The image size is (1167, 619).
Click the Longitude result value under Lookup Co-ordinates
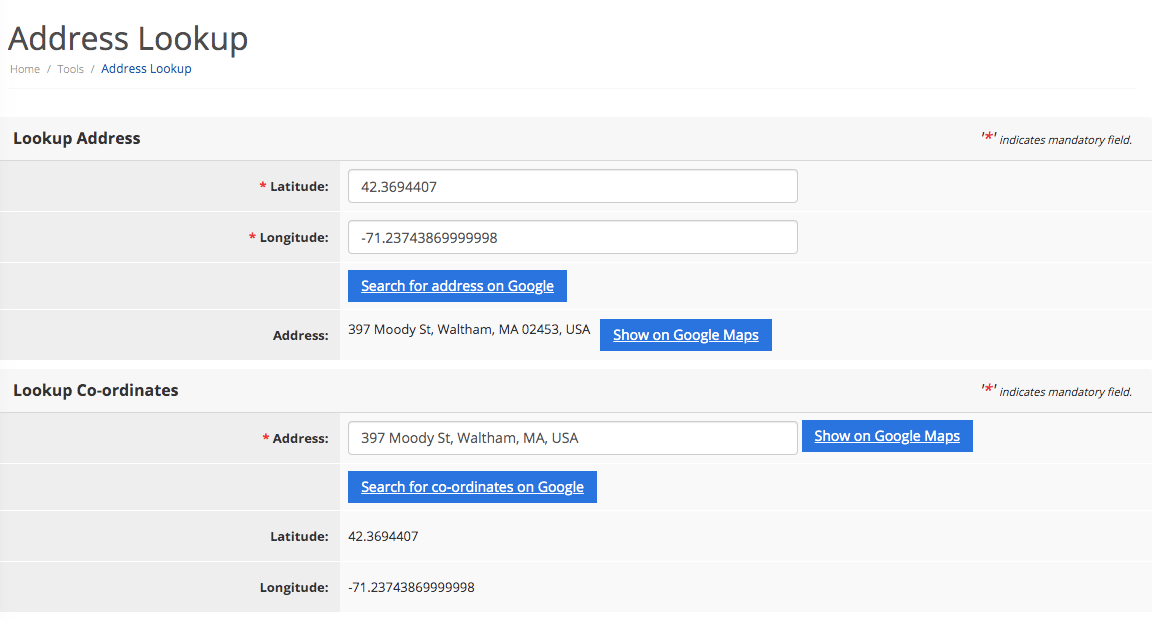coord(411,587)
